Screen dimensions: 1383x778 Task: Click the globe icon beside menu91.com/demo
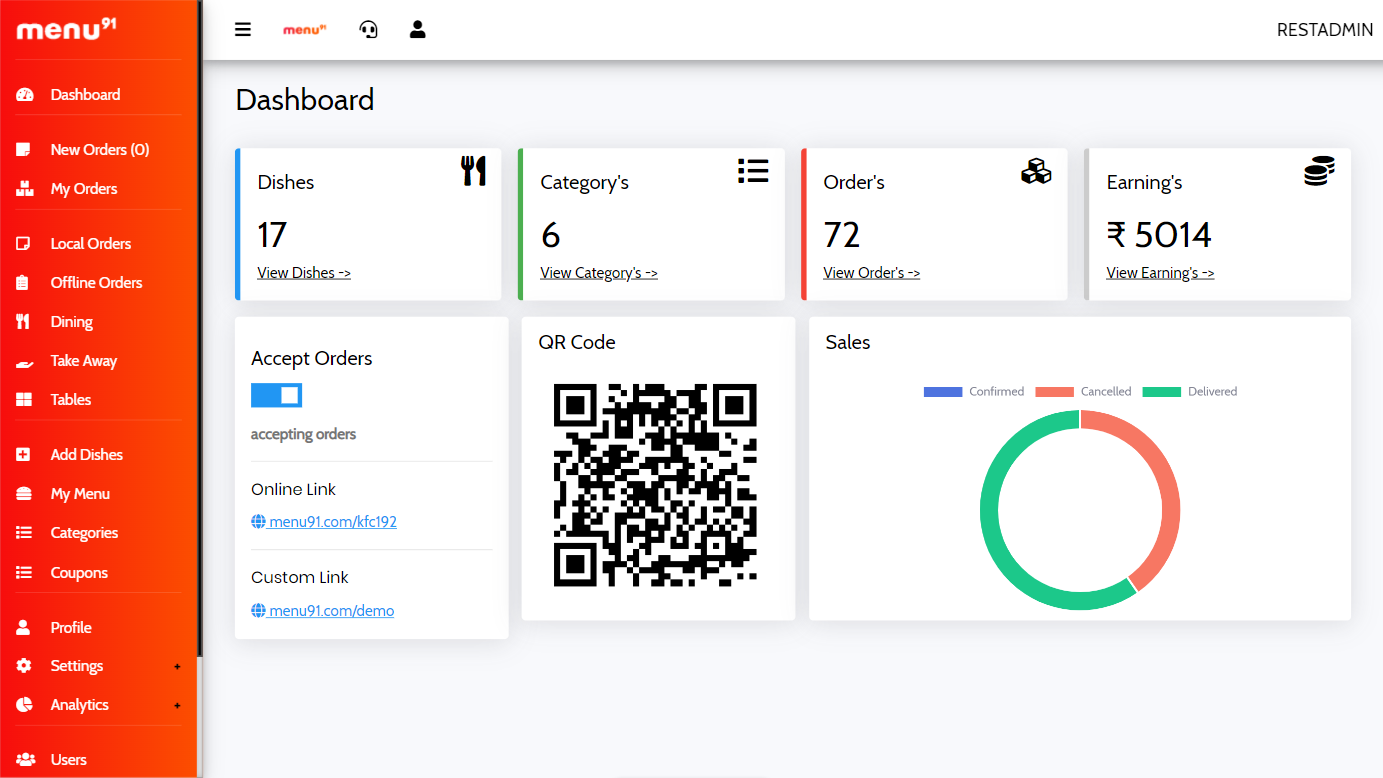coord(258,610)
